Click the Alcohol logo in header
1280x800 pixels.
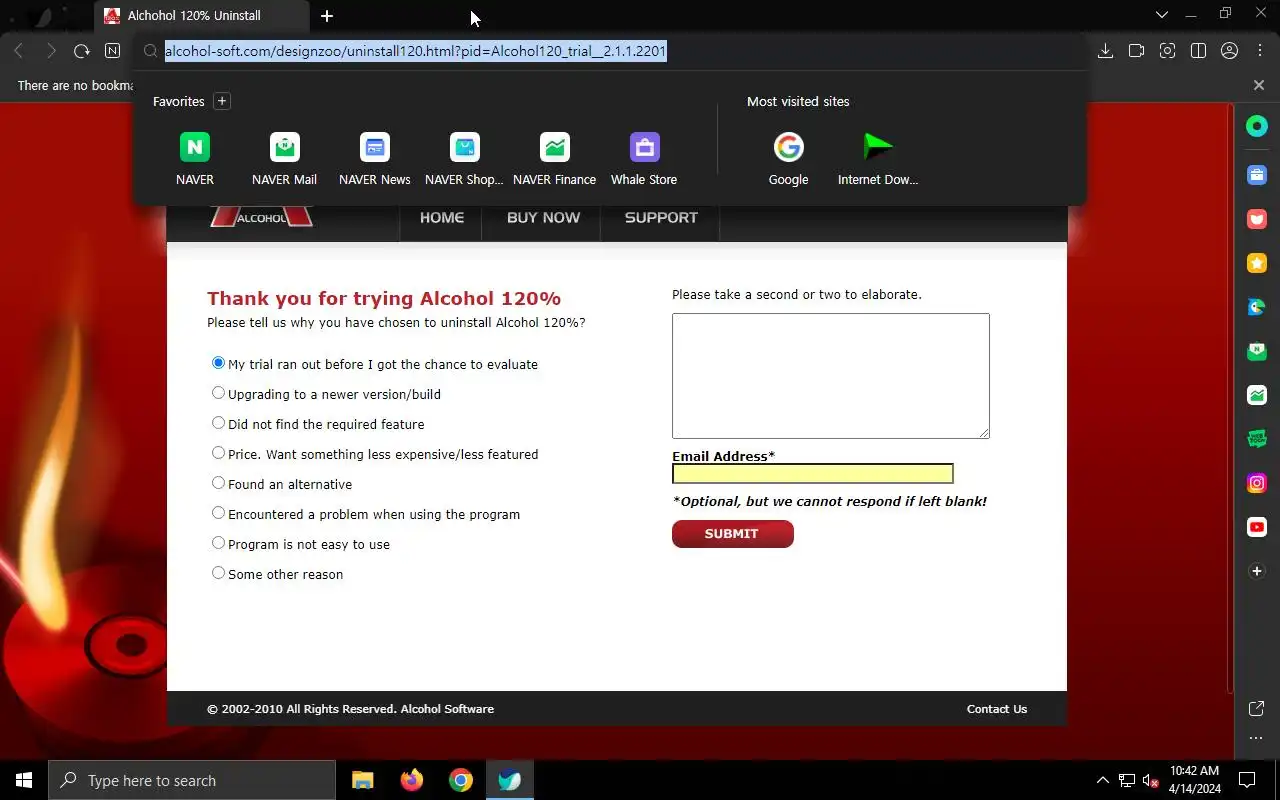262,216
